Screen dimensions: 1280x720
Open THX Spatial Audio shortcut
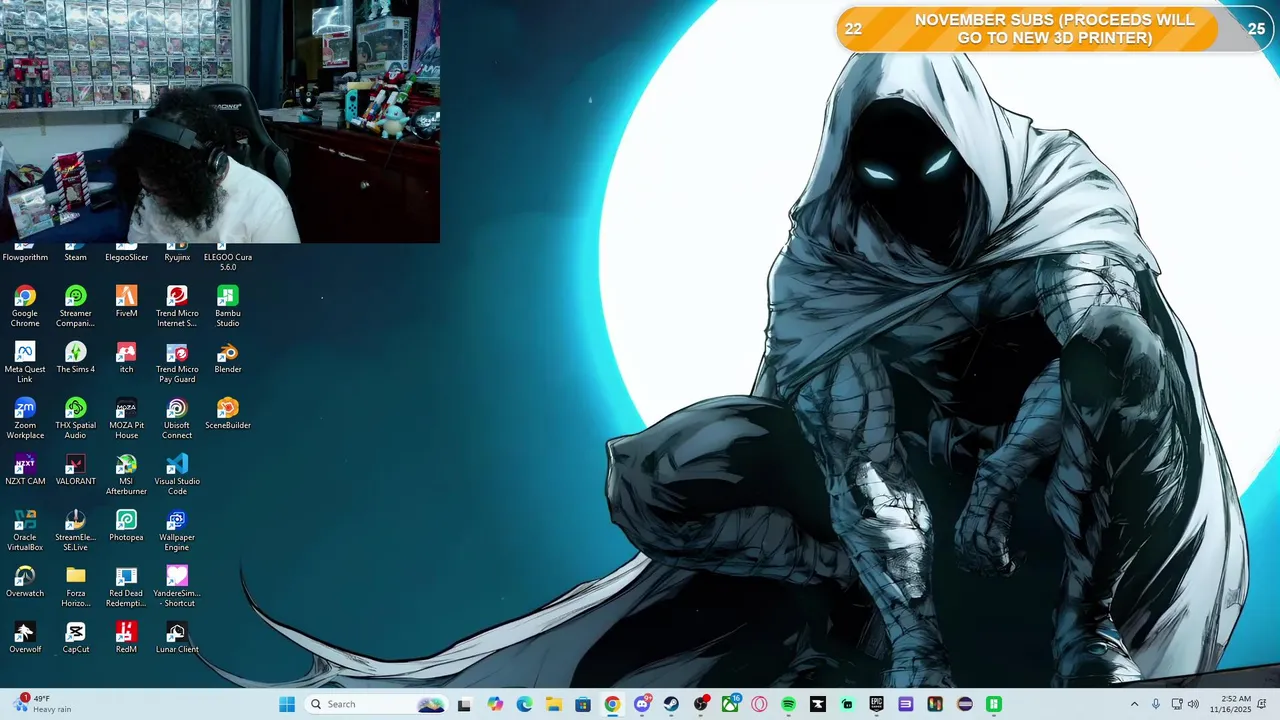click(x=75, y=418)
